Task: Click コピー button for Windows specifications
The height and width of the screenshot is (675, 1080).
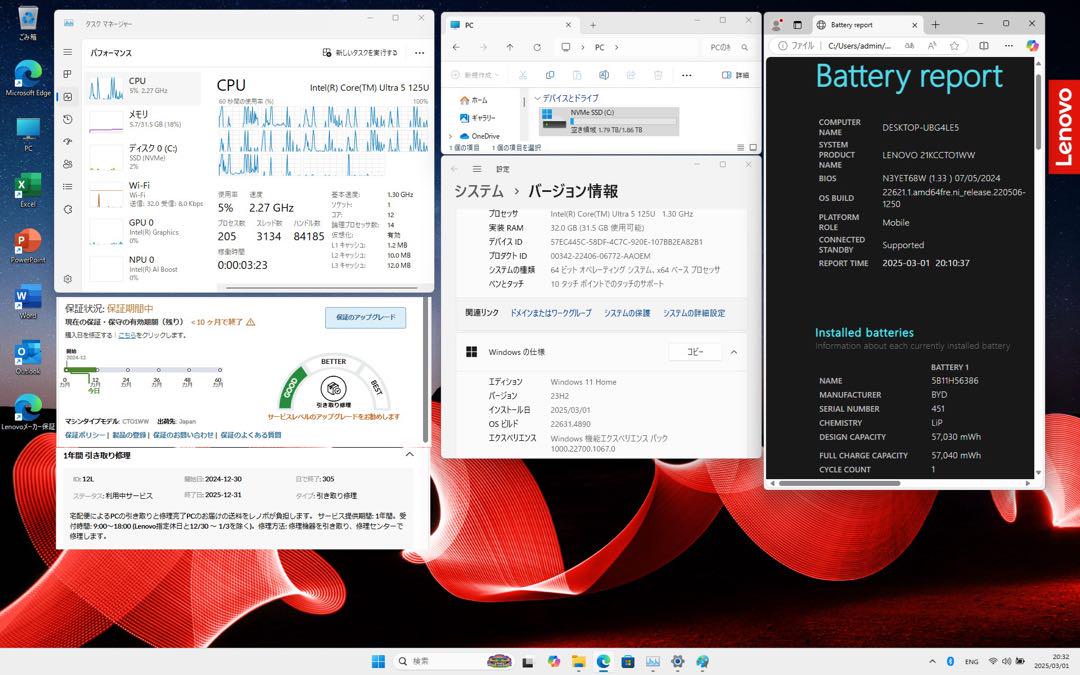Action: tap(695, 352)
